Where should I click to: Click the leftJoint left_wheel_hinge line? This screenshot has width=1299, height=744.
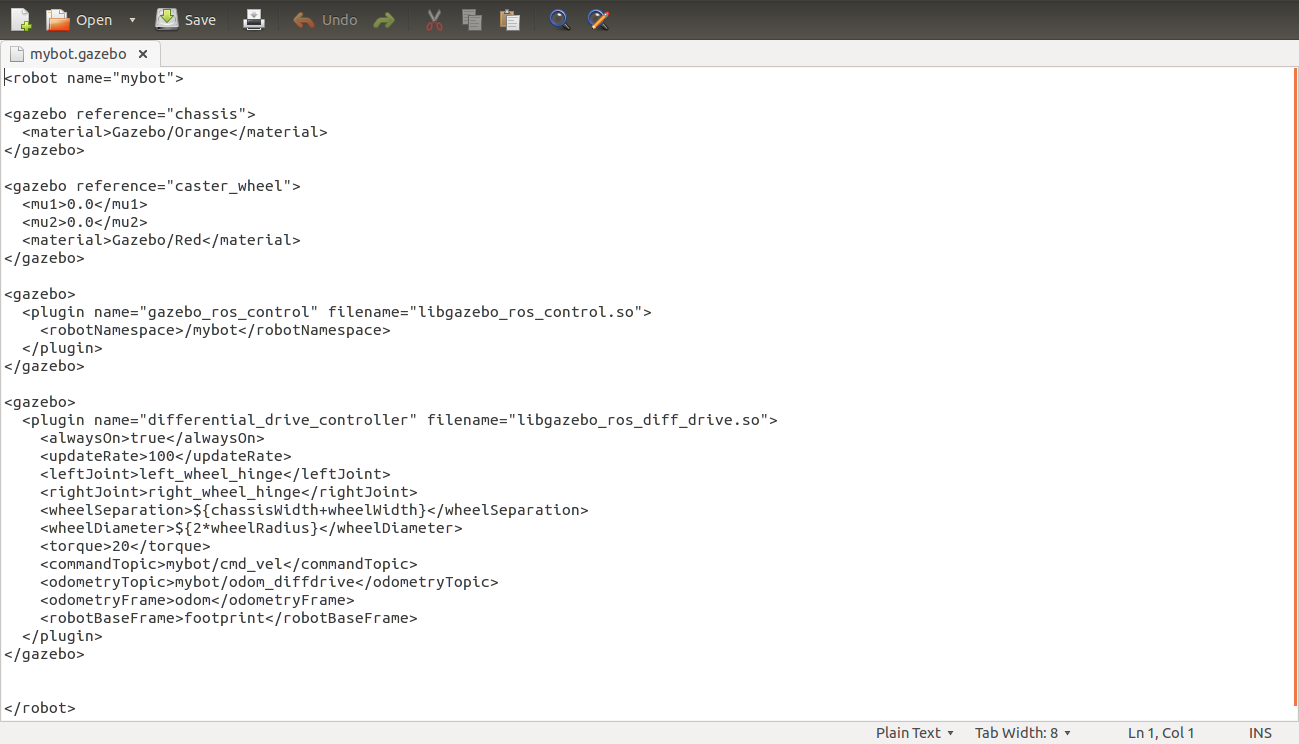click(x=215, y=474)
